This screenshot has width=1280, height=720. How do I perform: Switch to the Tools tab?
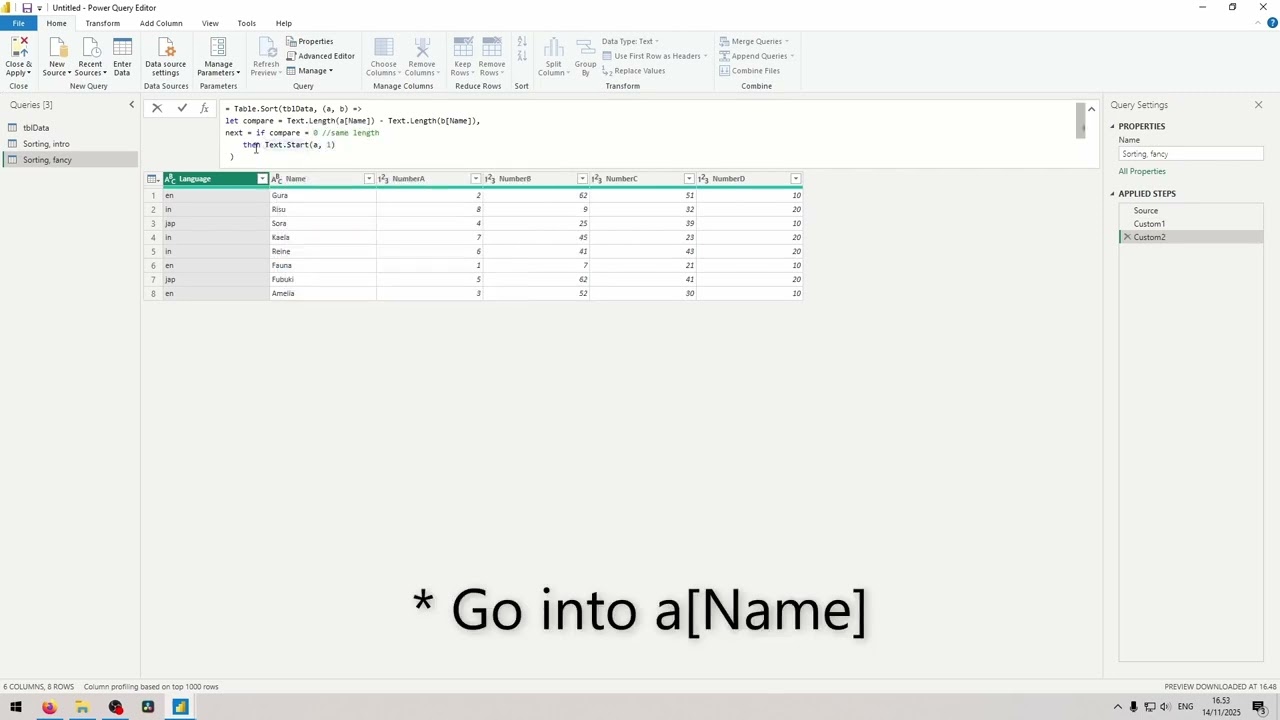coord(246,23)
